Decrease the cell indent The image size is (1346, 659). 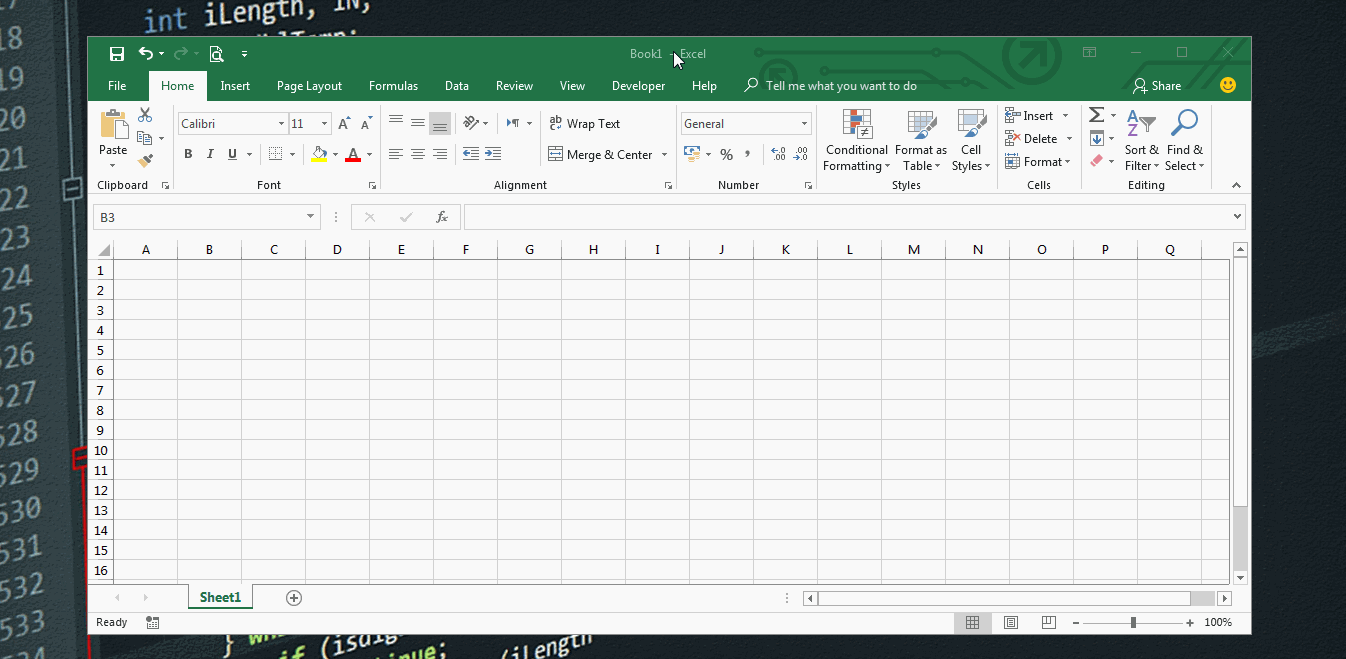coord(470,154)
